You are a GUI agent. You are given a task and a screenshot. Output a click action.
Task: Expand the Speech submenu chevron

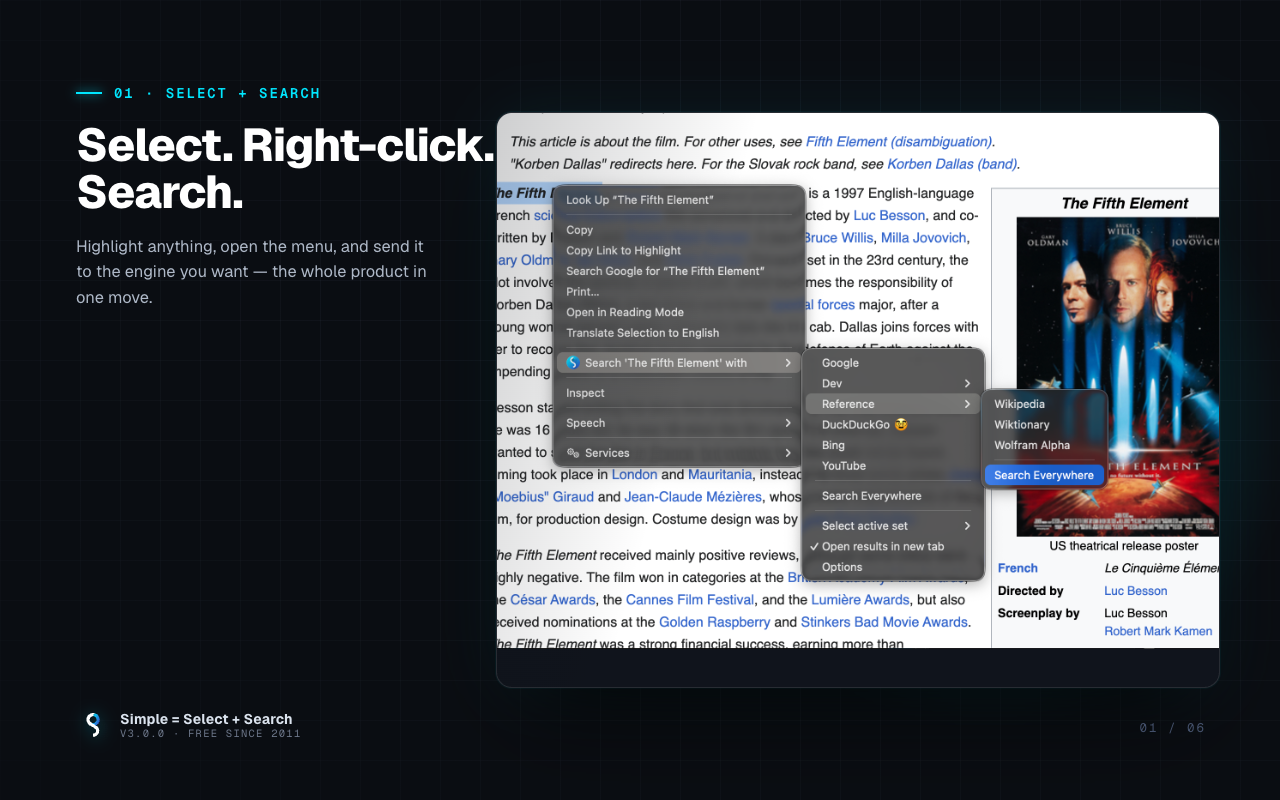[788, 423]
